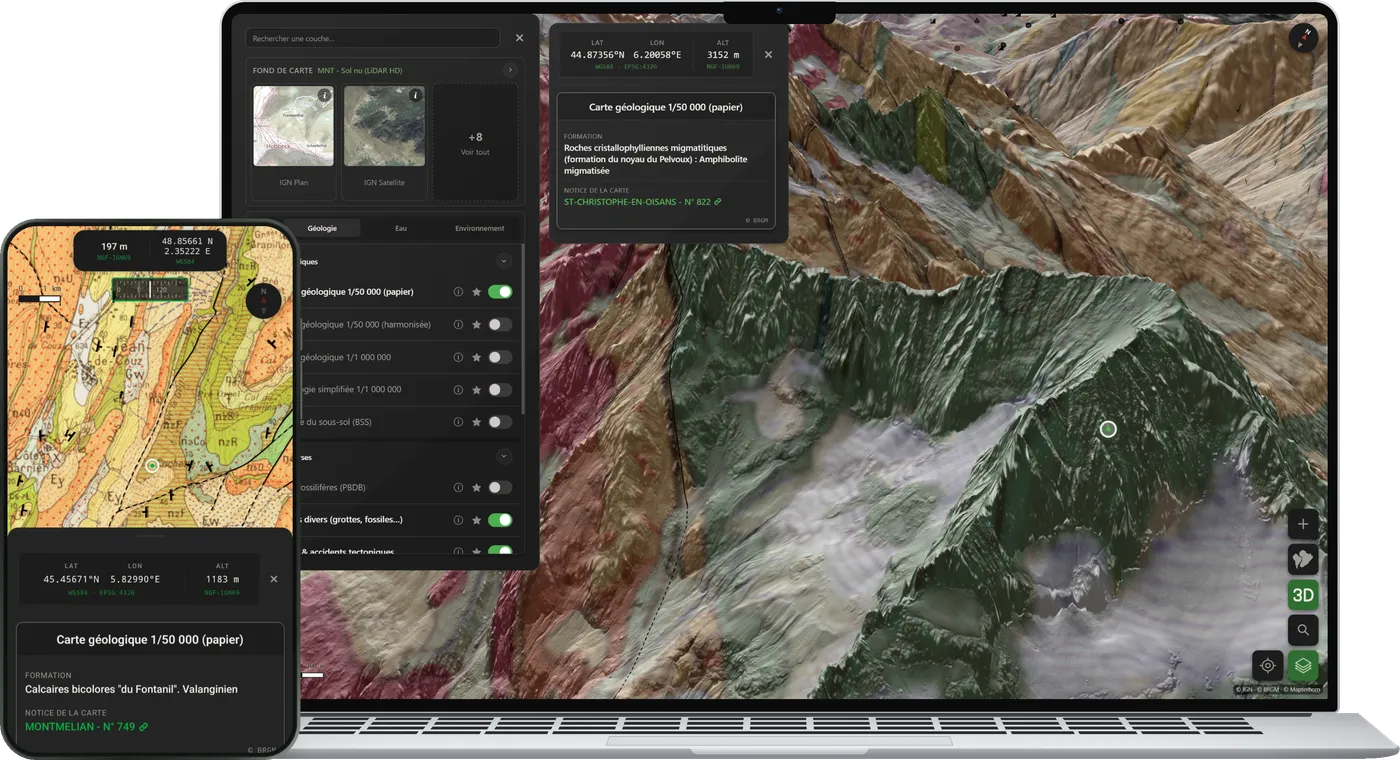Click the zoom-in plus button on map
The height and width of the screenshot is (760, 1400).
click(x=1302, y=524)
